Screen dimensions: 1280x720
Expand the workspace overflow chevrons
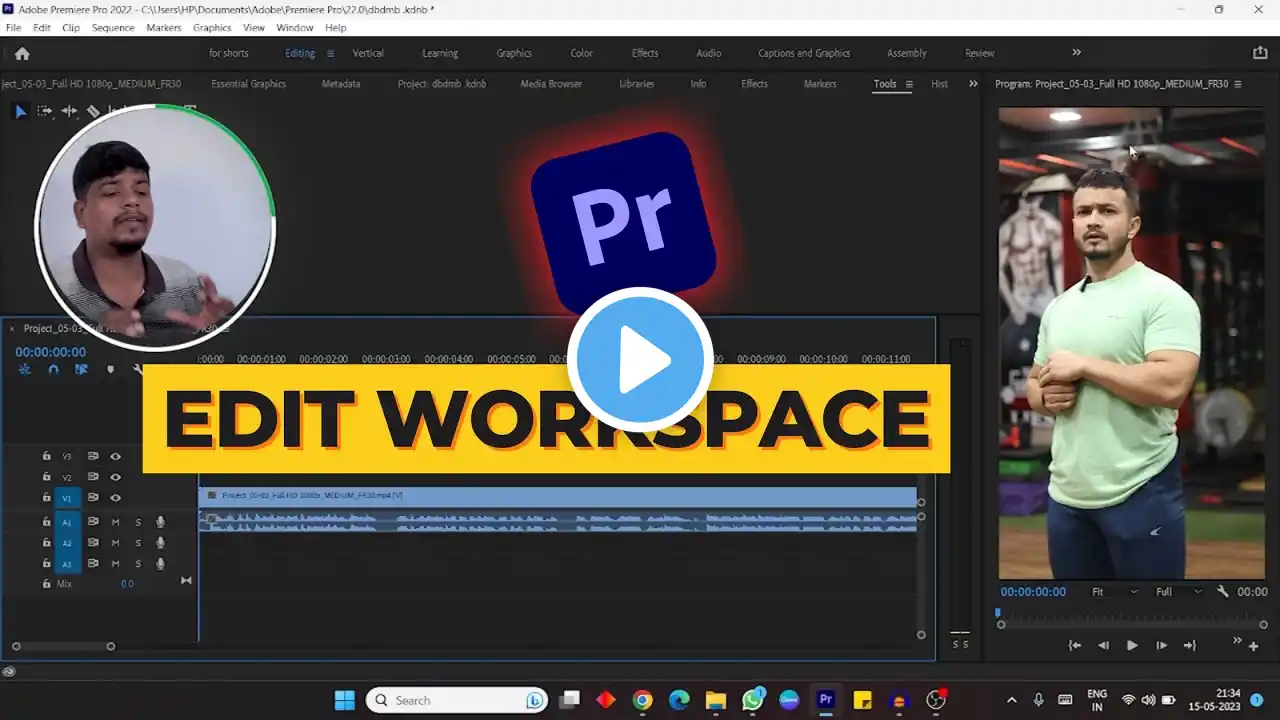point(1076,53)
